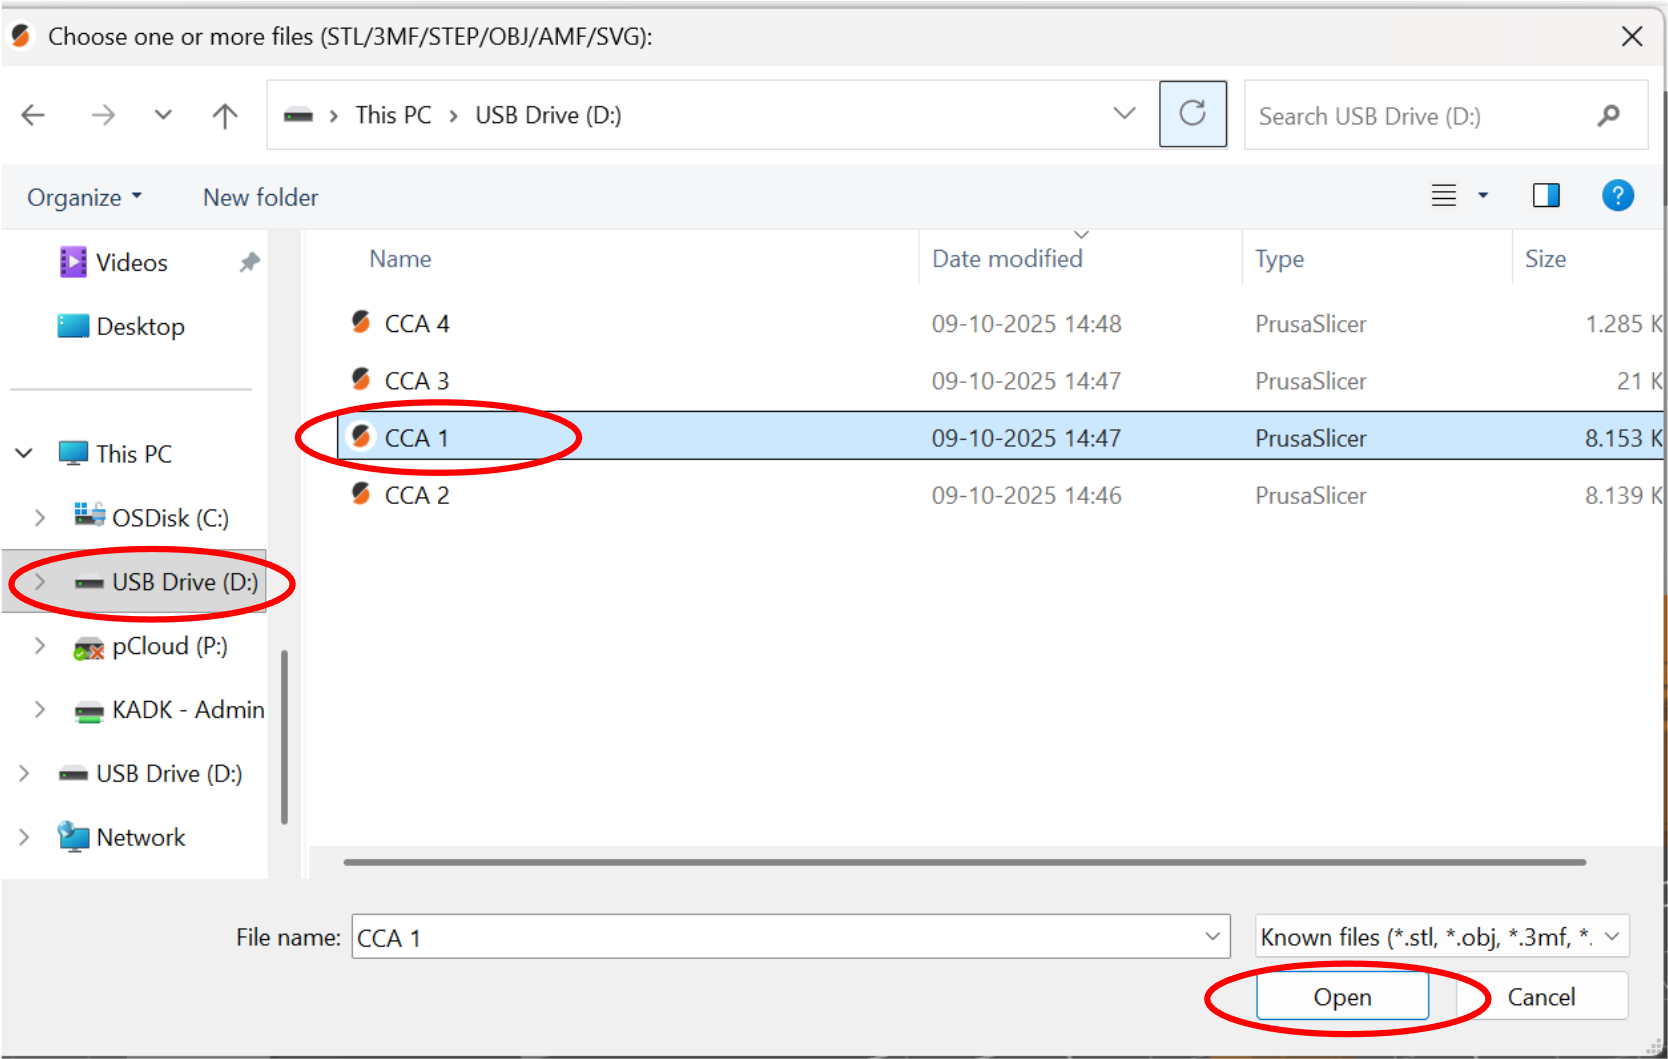Expand the file type filter dropdown
The height and width of the screenshot is (1059, 1668).
(x=1611, y=937)
